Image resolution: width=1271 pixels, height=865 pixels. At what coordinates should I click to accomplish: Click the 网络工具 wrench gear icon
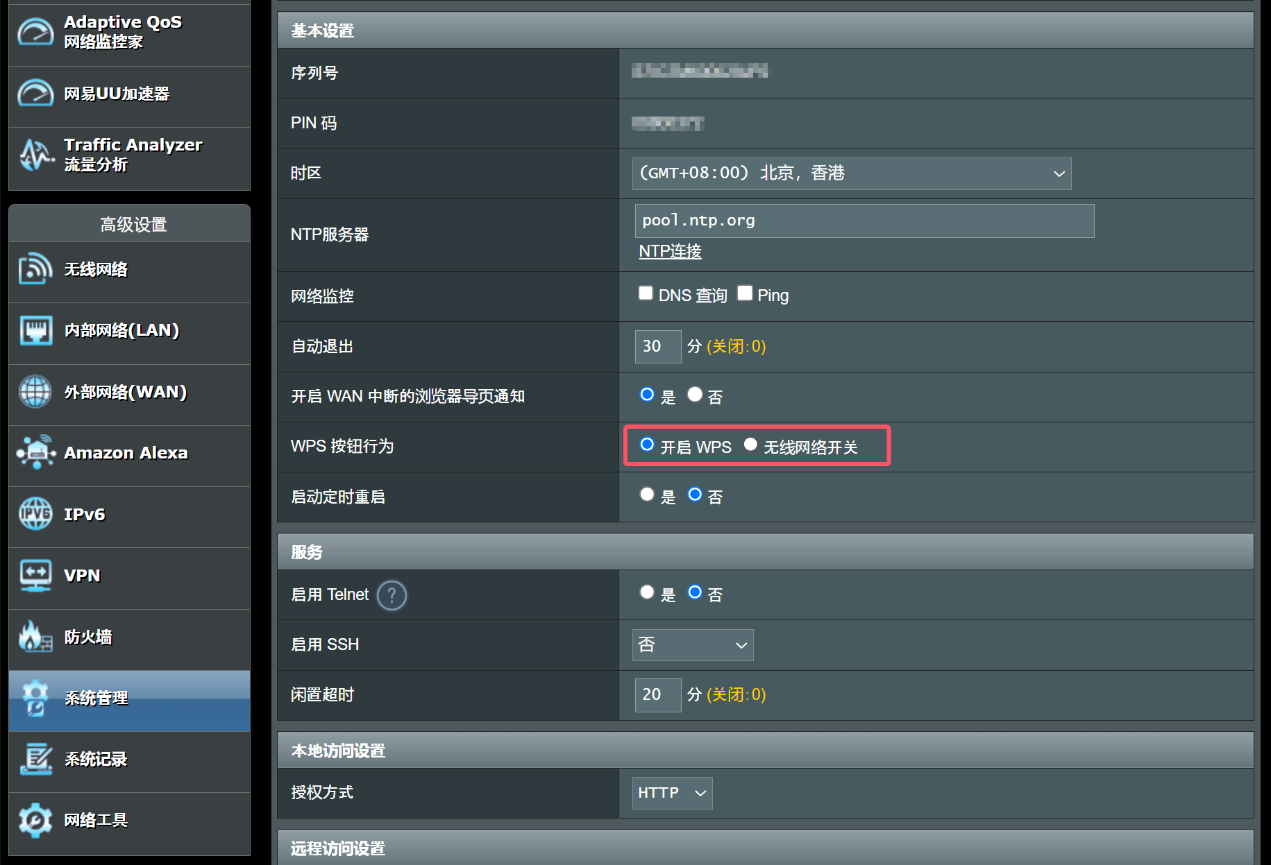(36, 820)
